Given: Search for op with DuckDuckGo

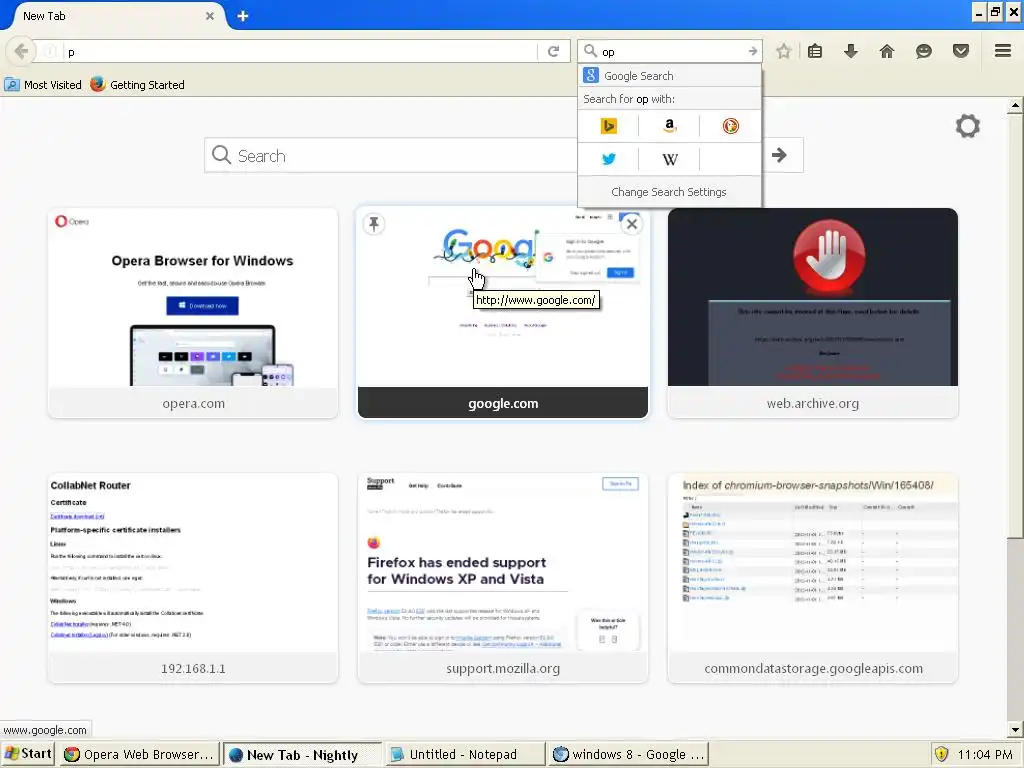Looking at the screenshot, I should tap(730, 125).
